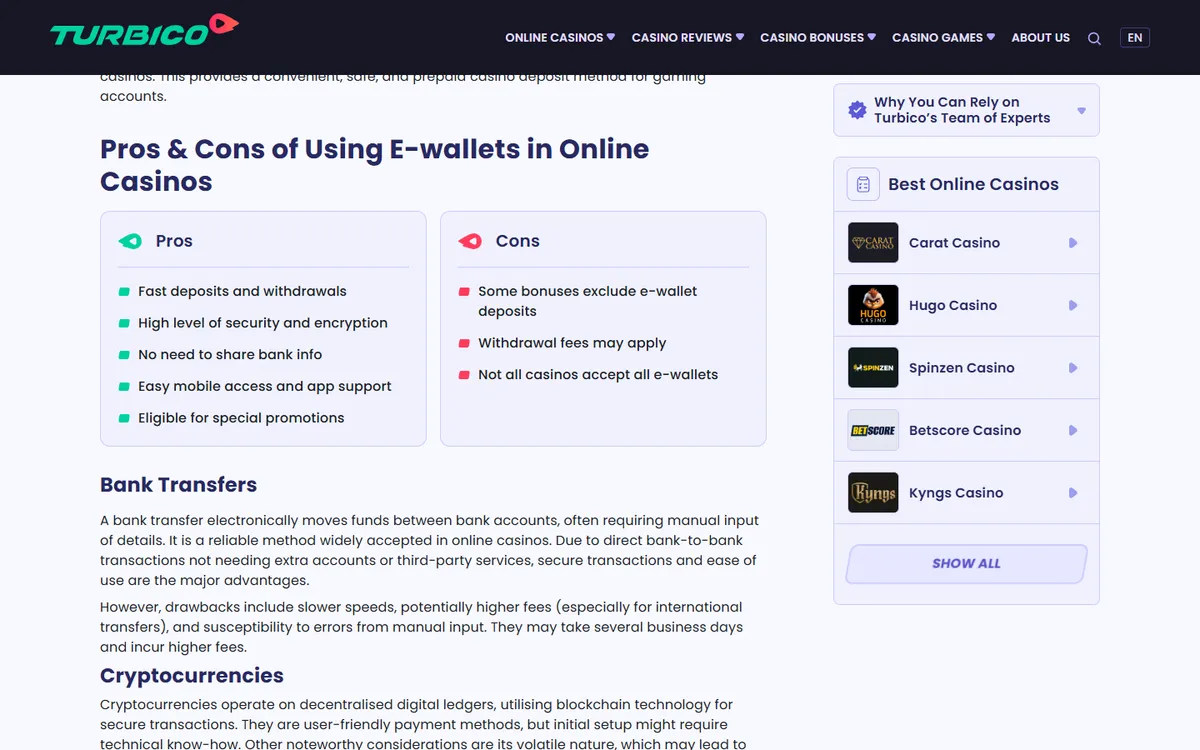The width and height of the screenshot is (1200, 750).
Task: Click 'High level of security and encryption' text
Action: (263, 323)
